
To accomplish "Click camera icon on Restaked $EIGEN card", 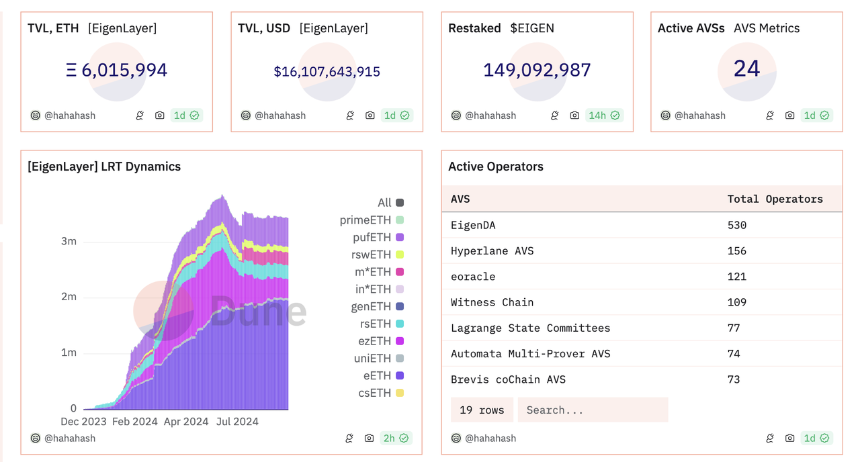I will click(x=574, y=115).
